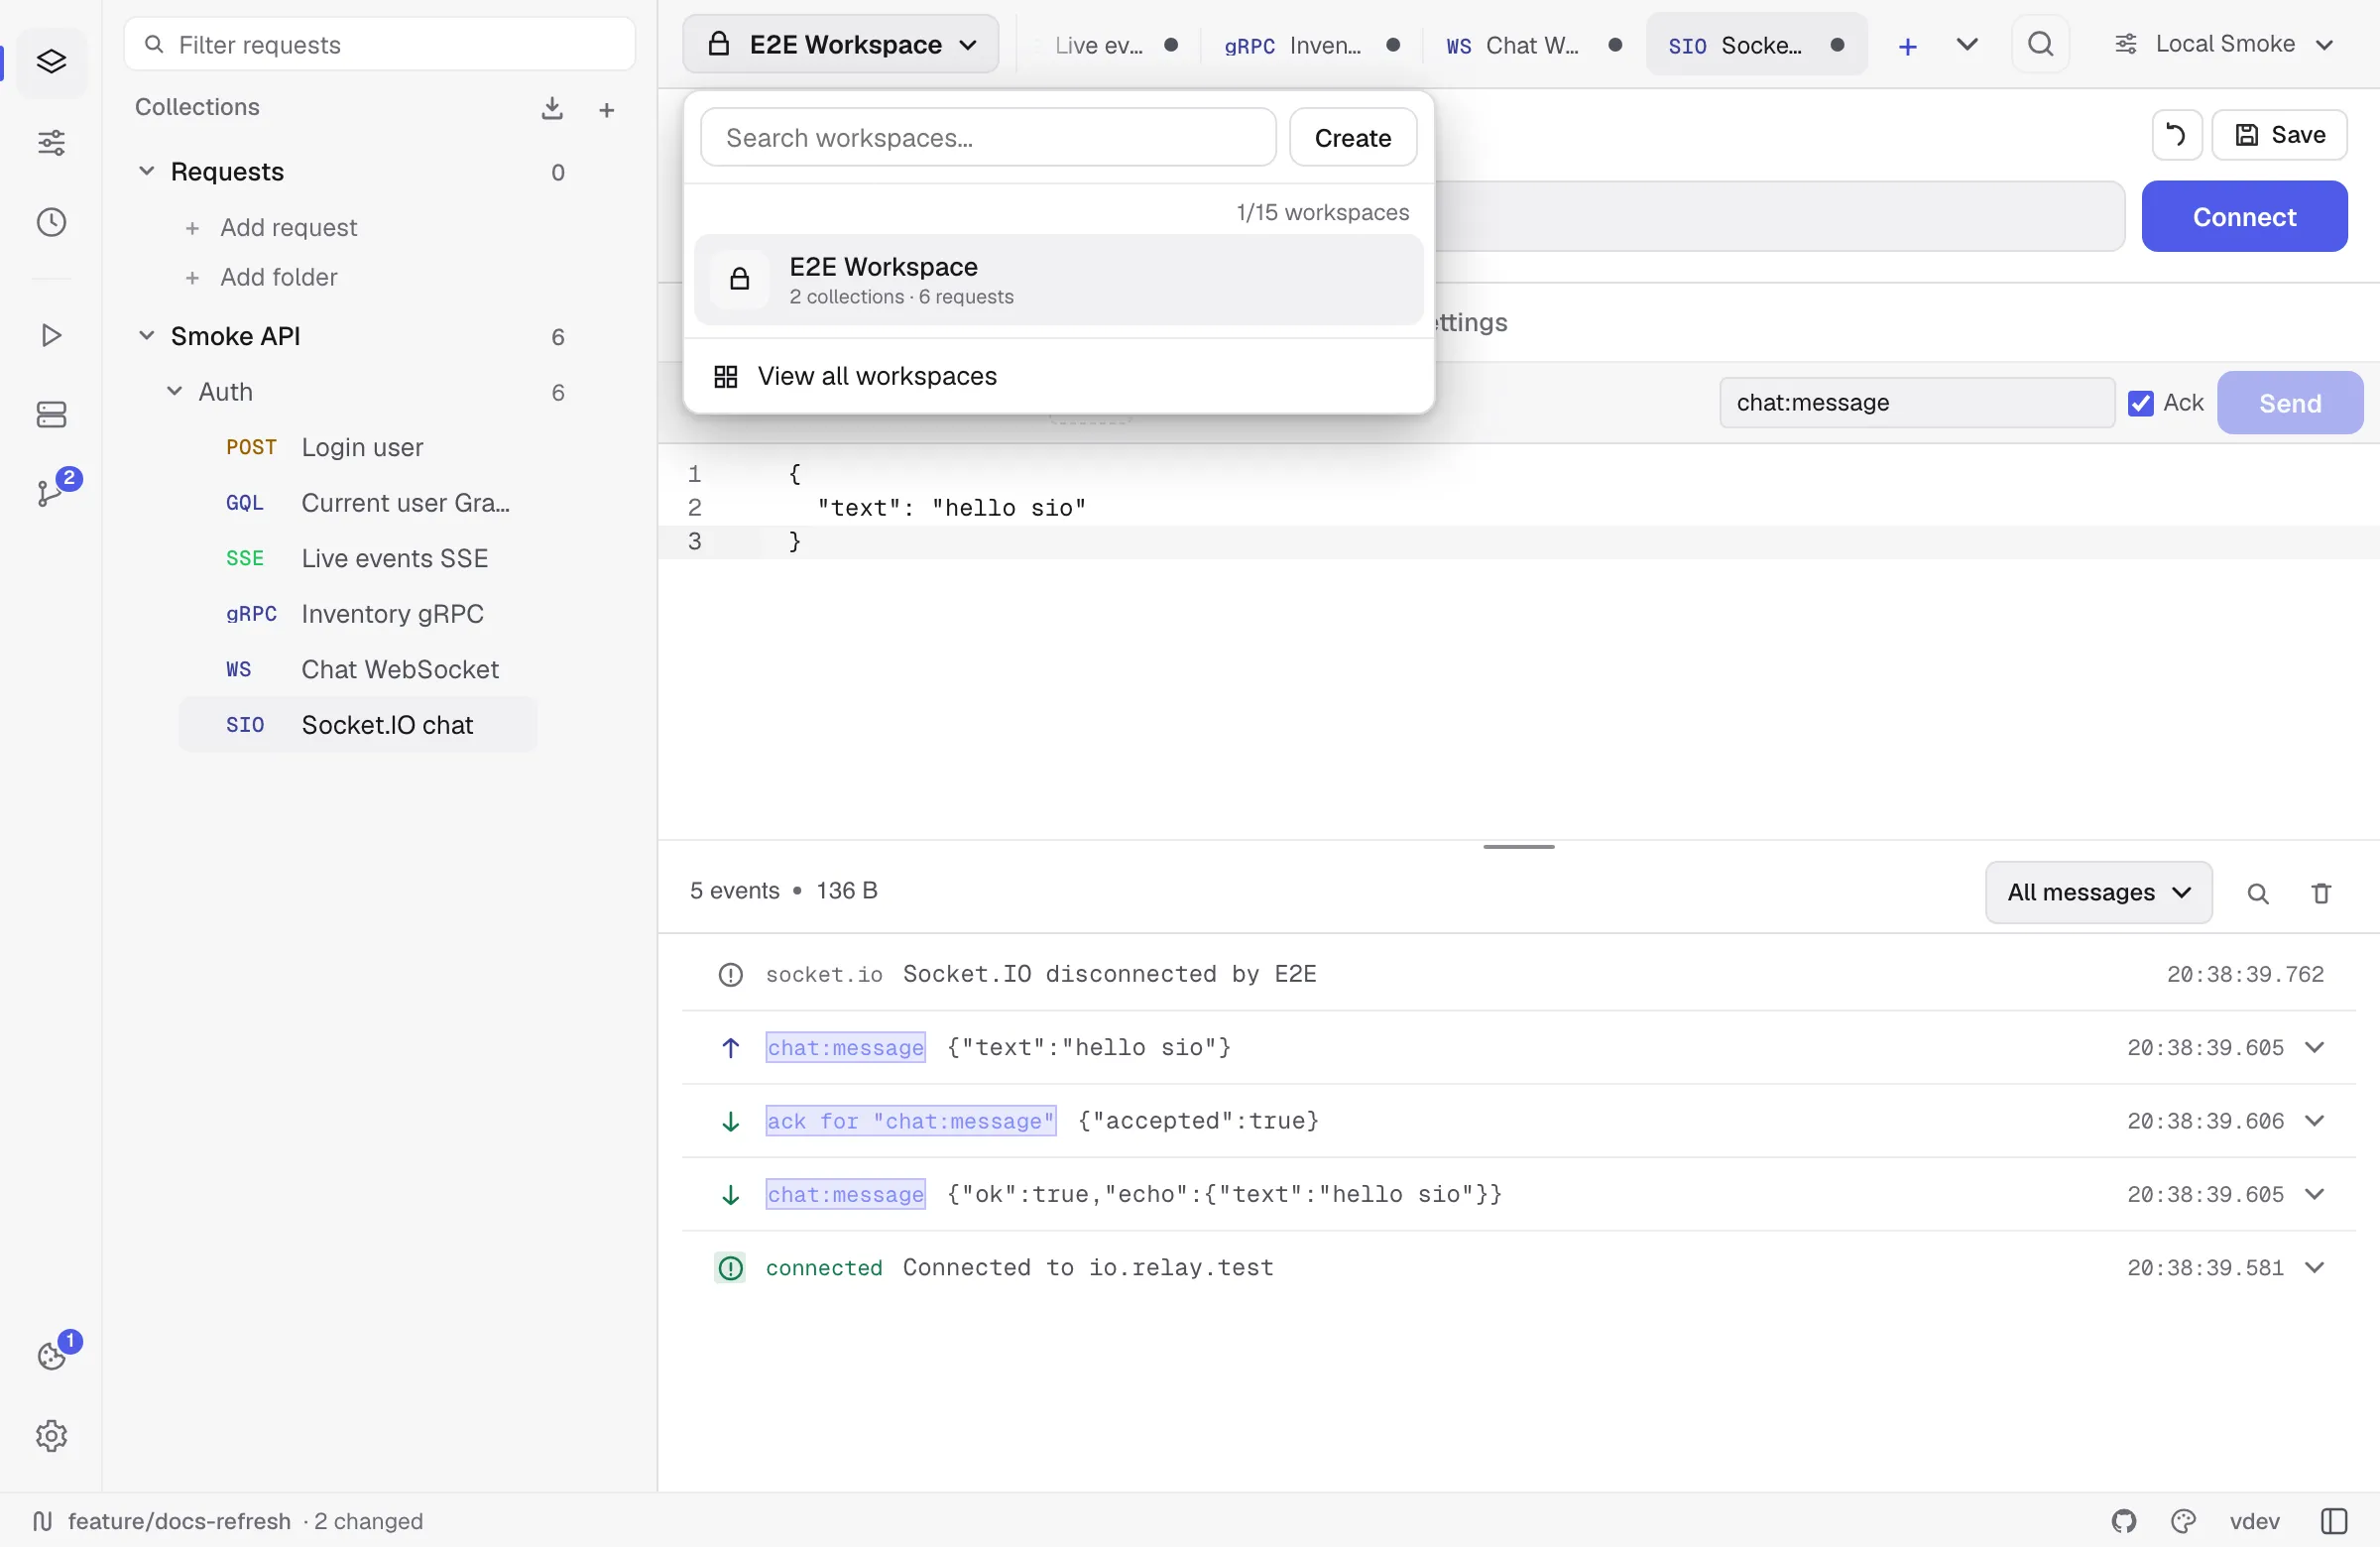The height and width of the screenshot is (1547, 2380).
Task: Open the Local Smoke environment dropdown
Action: coord(2224,44)
